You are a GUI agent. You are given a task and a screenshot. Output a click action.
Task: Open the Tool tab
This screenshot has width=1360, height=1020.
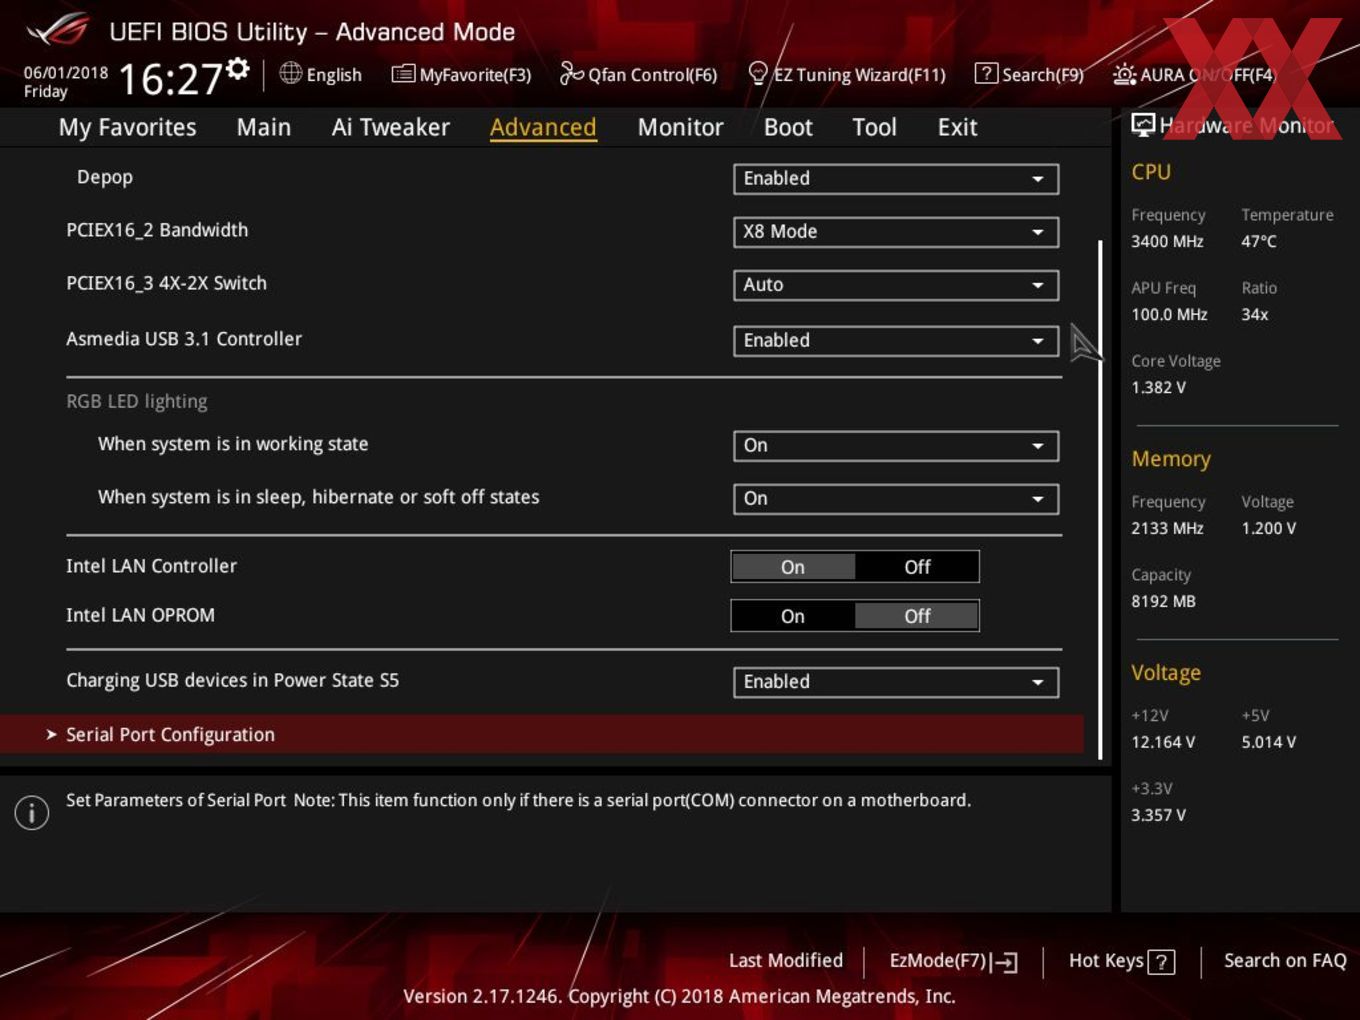(x=874, y=127)
